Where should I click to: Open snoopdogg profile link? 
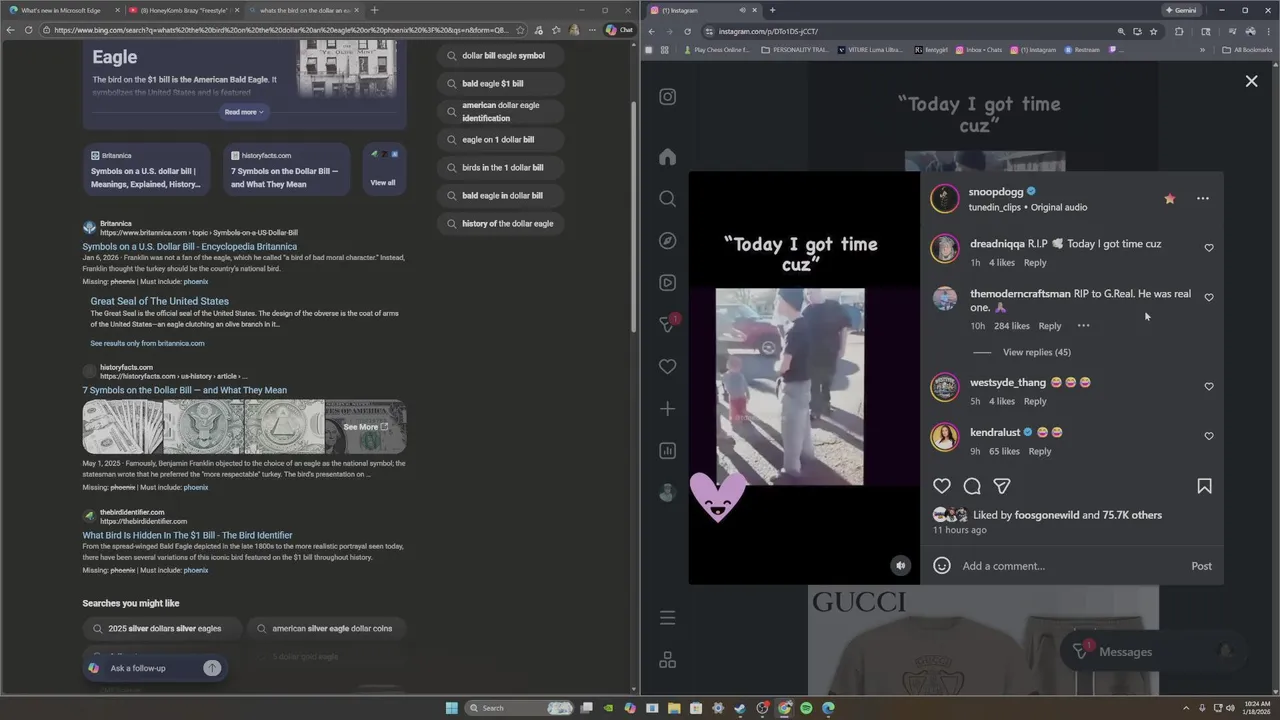coord(995,192)
